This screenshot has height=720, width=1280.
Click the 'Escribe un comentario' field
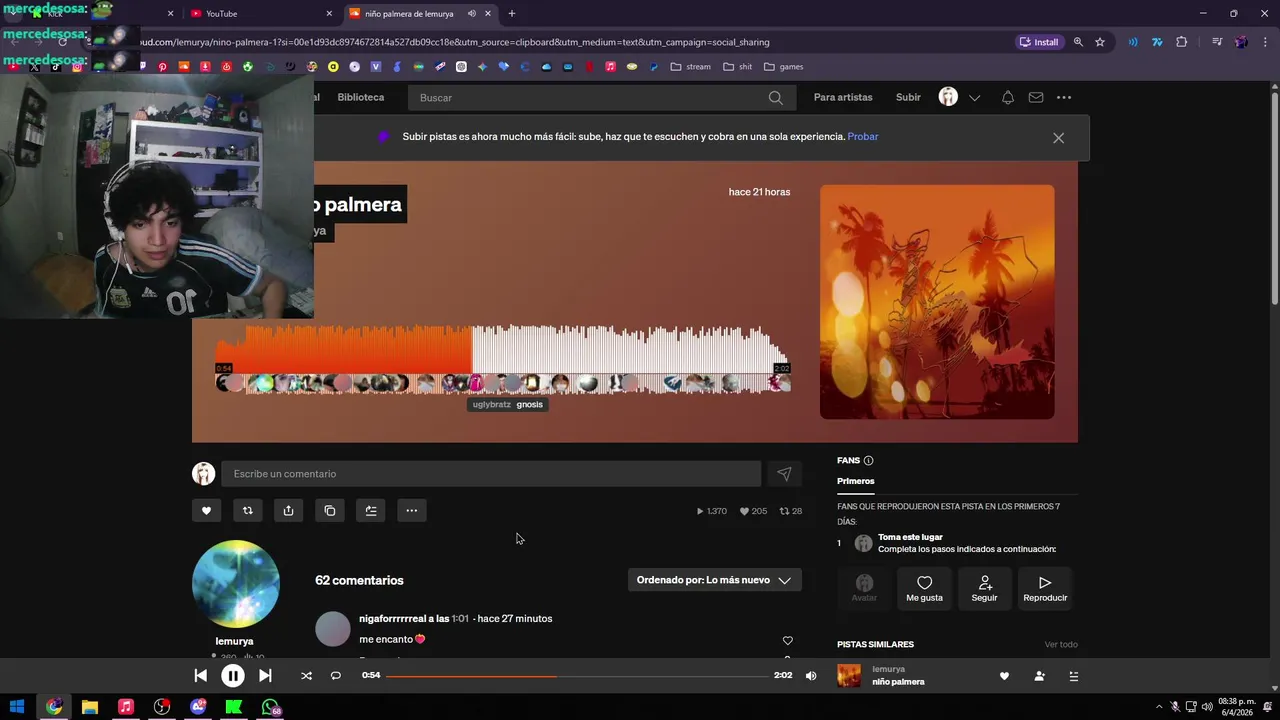click(x=491, y=474)
